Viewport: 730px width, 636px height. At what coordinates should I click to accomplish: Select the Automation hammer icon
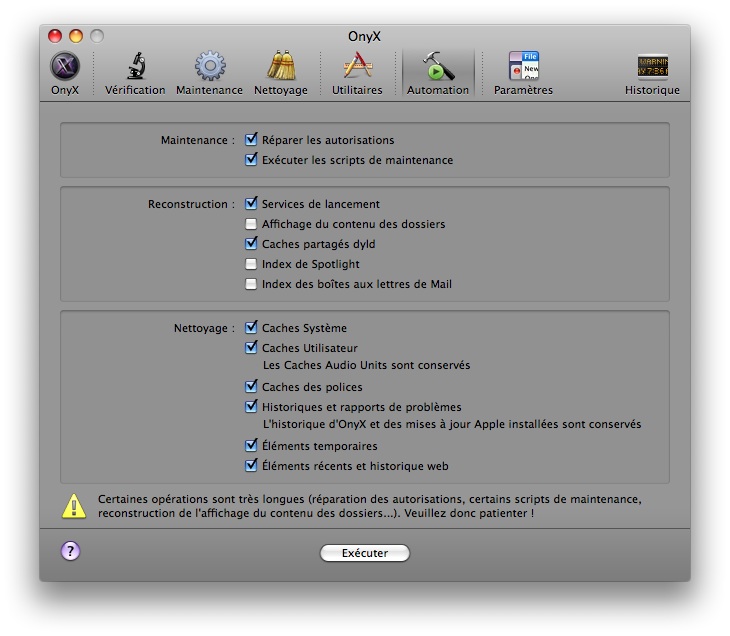pos(438,66)
